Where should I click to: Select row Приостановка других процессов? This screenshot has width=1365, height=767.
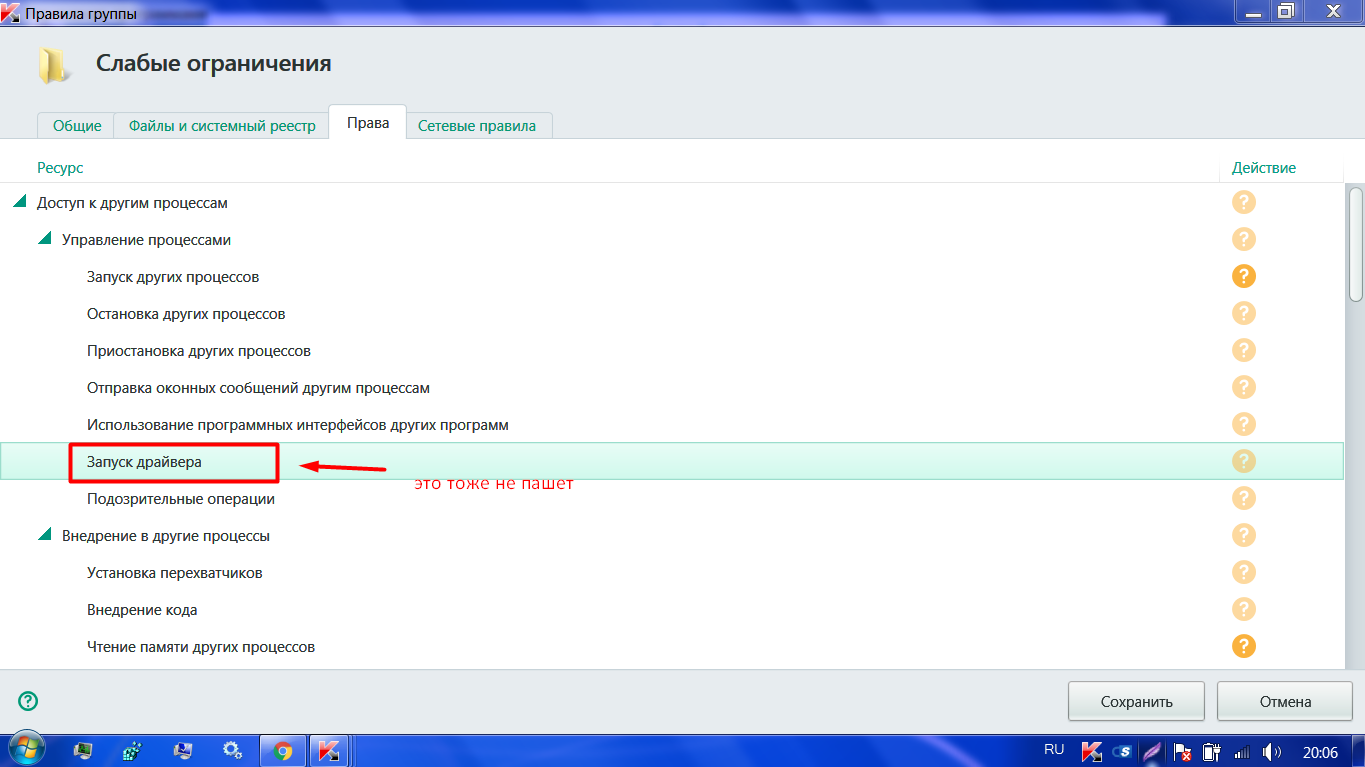(672, 351)
